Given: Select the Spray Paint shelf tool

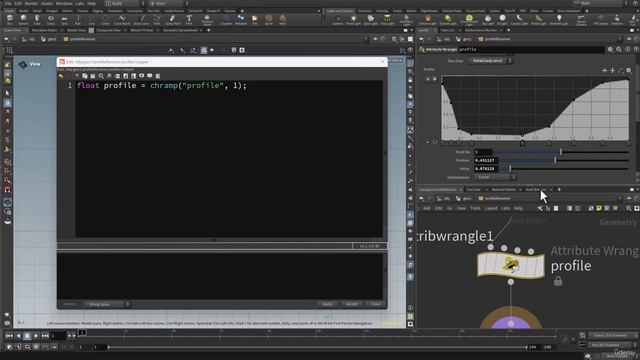Looking at the screenshot, I should [x=173, y=19].
